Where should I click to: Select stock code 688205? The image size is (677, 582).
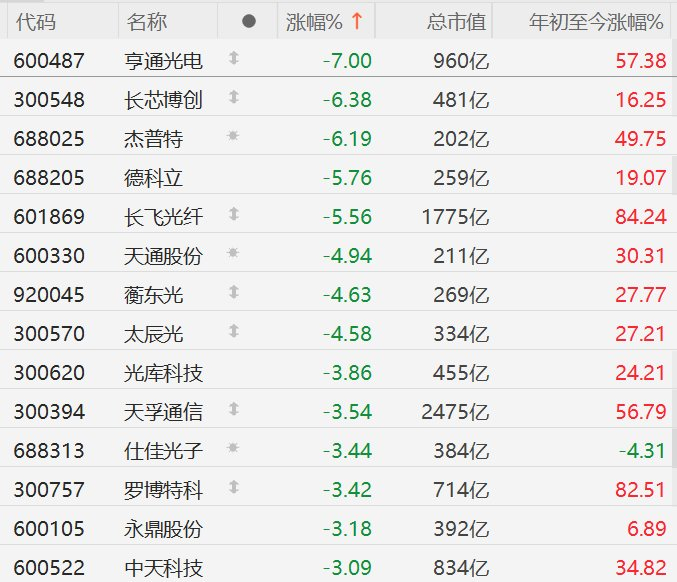[x=49, y=178]
